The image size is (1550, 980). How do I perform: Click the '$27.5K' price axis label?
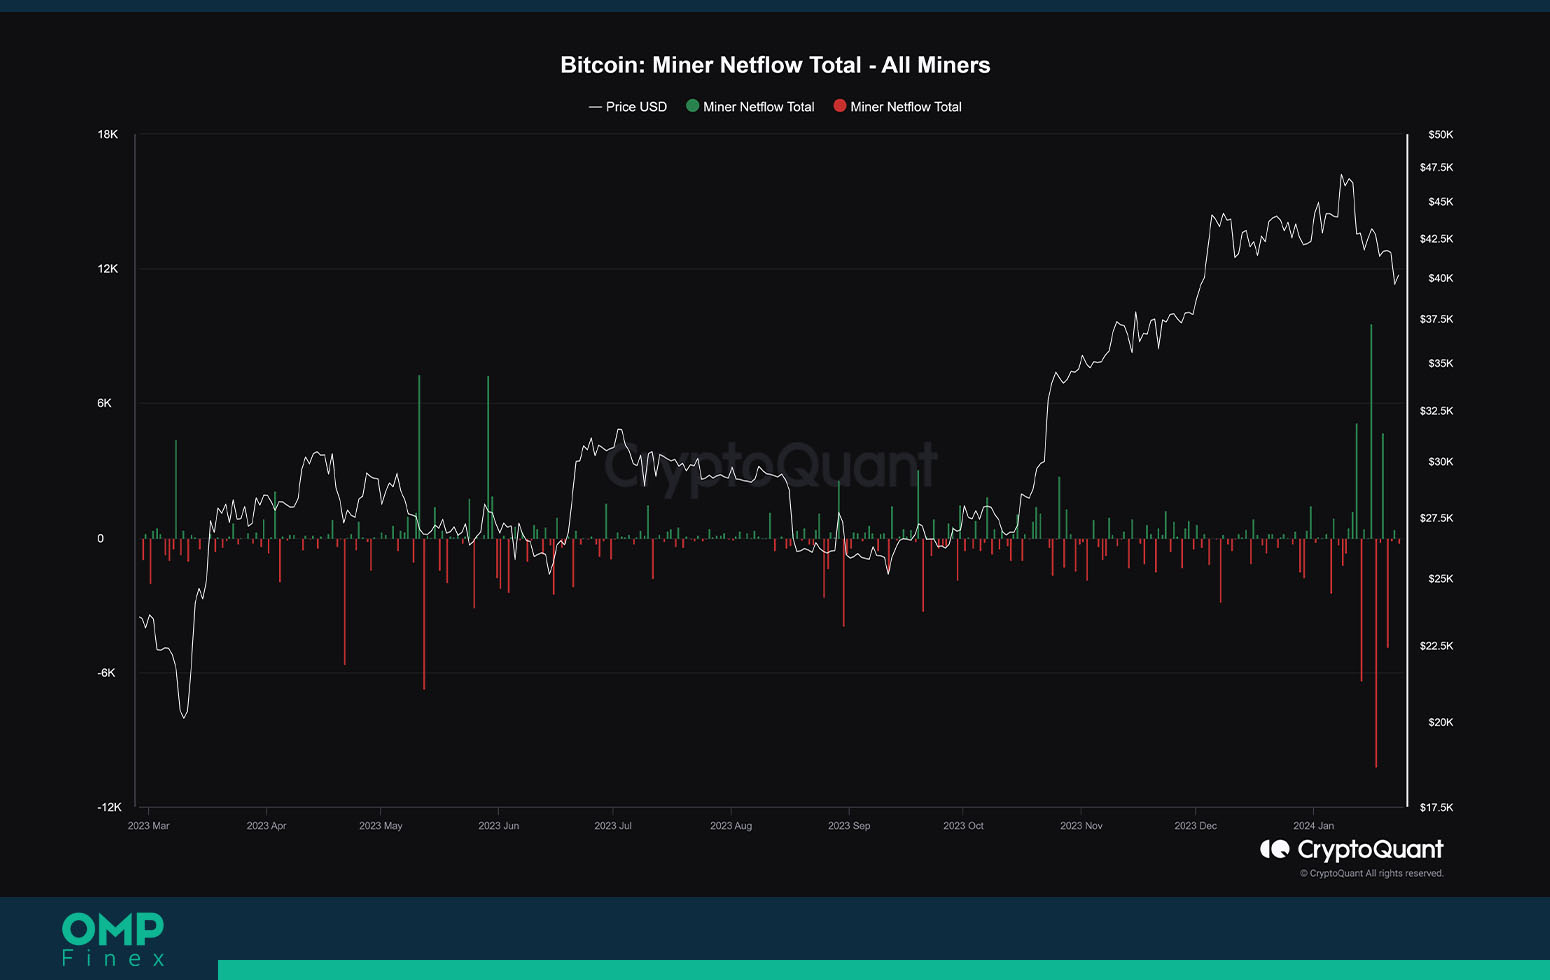pyautogui.click(x=1437, y=517)
